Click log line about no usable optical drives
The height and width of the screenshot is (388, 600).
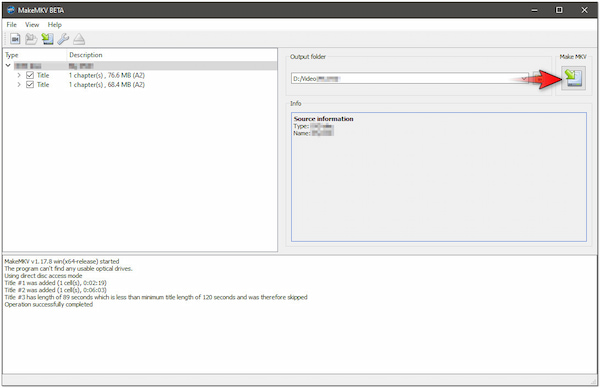pyautogui.click(x=68, y=269)
